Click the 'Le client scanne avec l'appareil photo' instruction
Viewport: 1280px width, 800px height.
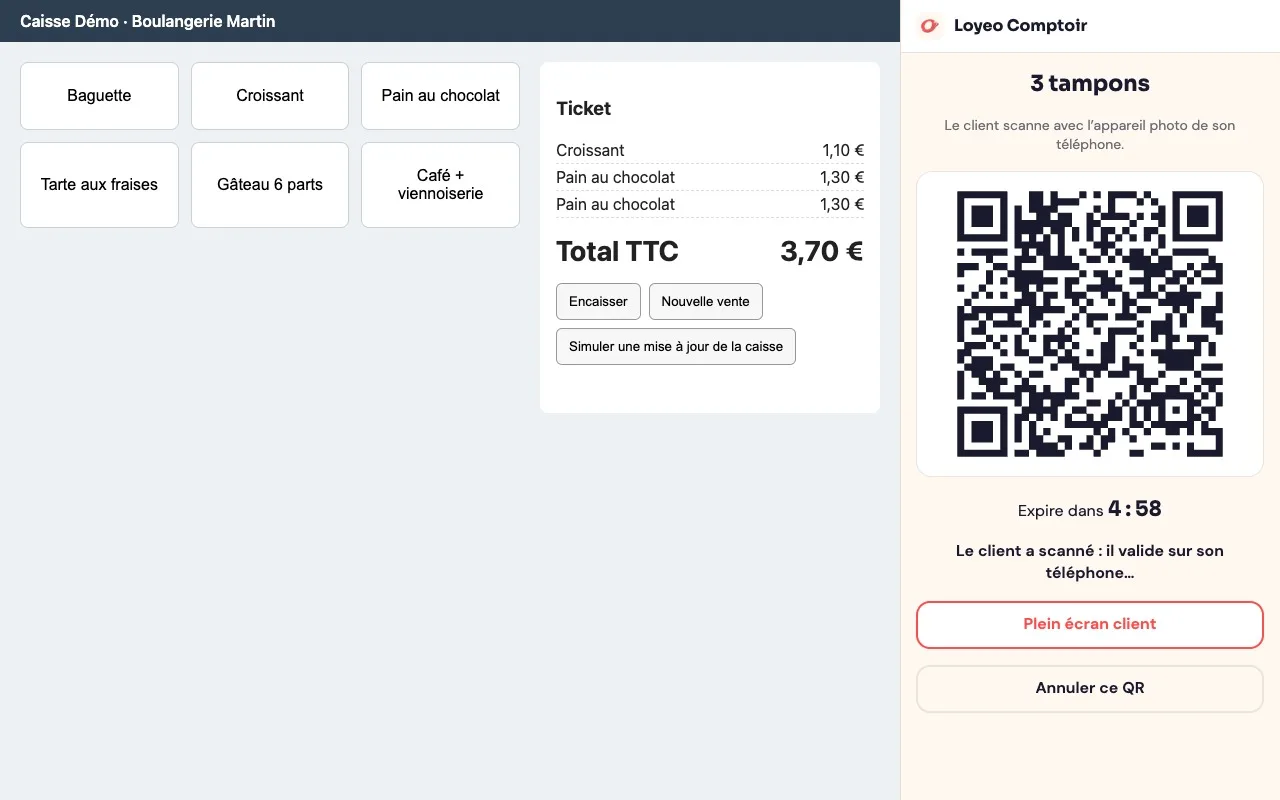pyautogui.click(x=1090, y=135)
